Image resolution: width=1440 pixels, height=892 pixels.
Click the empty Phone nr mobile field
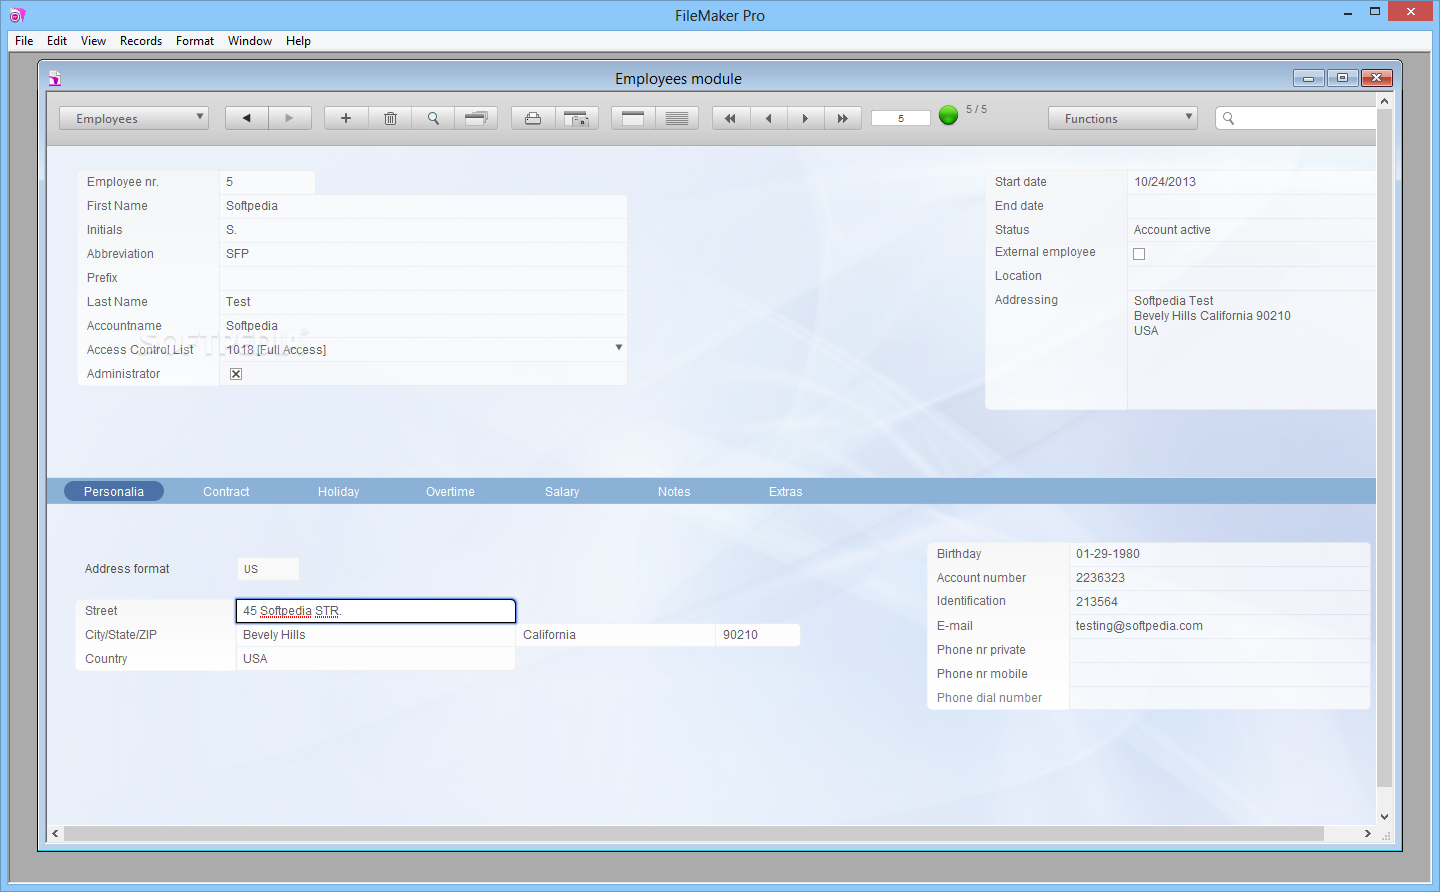(1219, 674)
